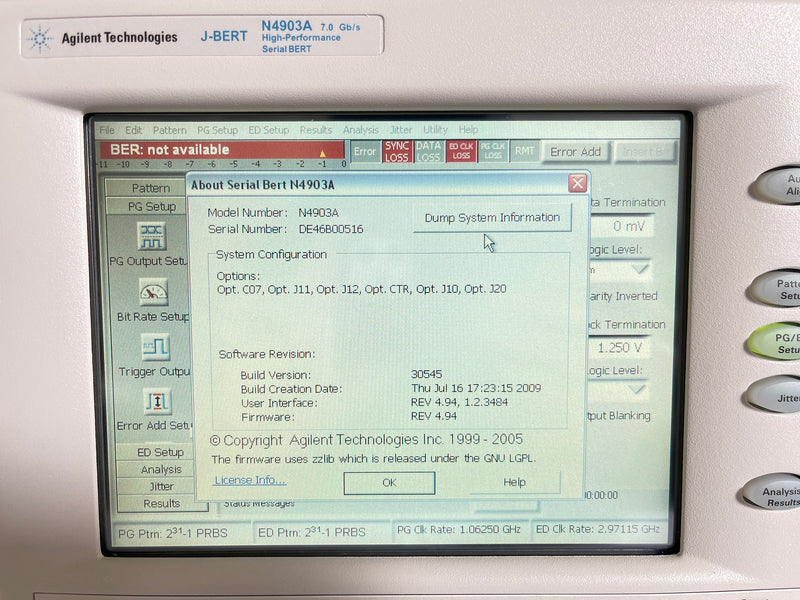Viewport: 800px width, 600px height.
Task: Confirm the About dialog with OK
Action: [x=388, y=481]
